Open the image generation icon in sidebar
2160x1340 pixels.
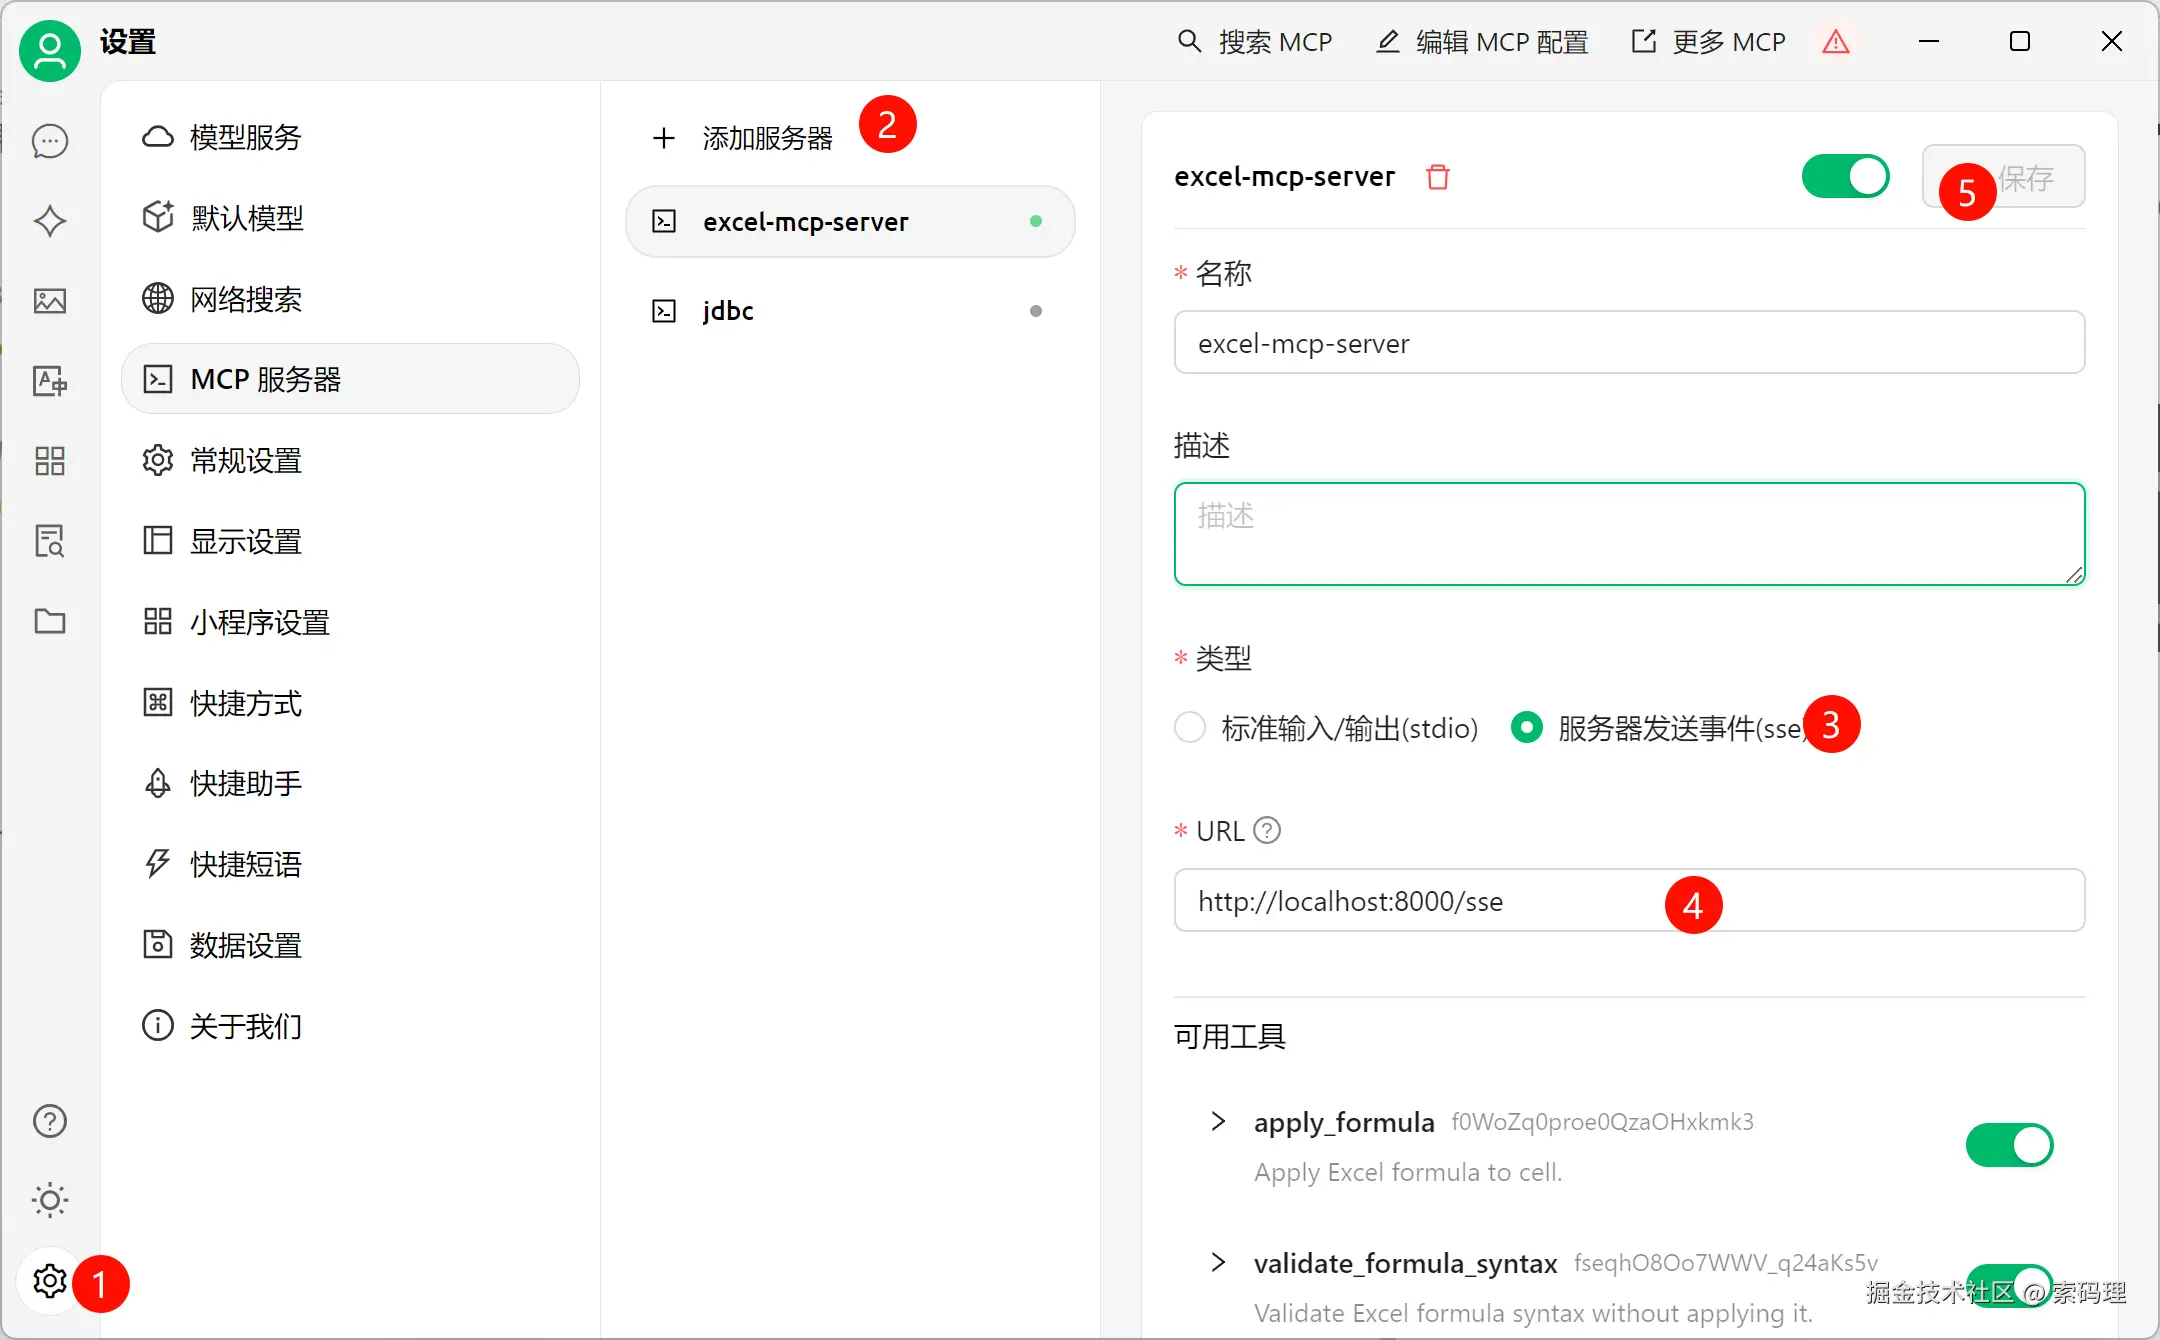[x=49, y=301]
